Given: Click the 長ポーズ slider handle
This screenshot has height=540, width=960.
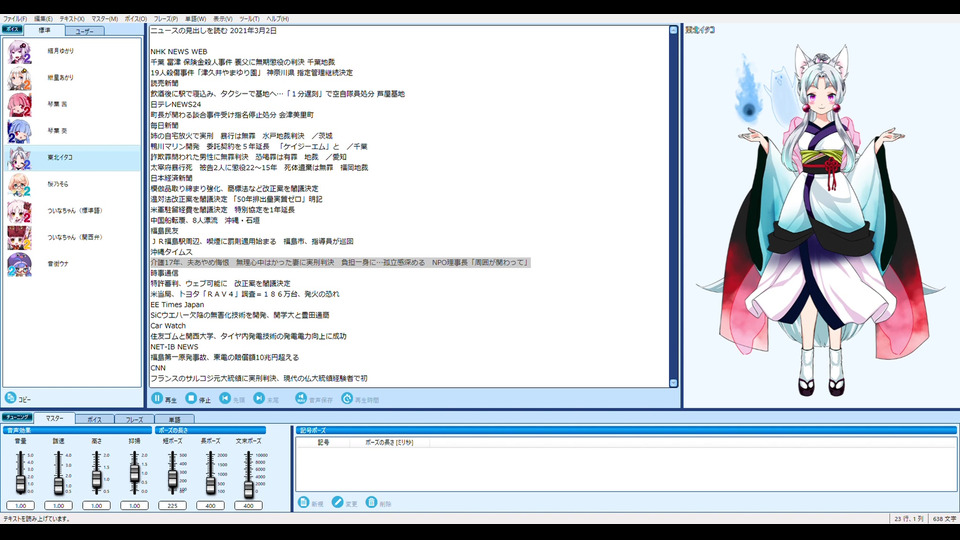Looking at the screenshot, I should tap(211, 484).
